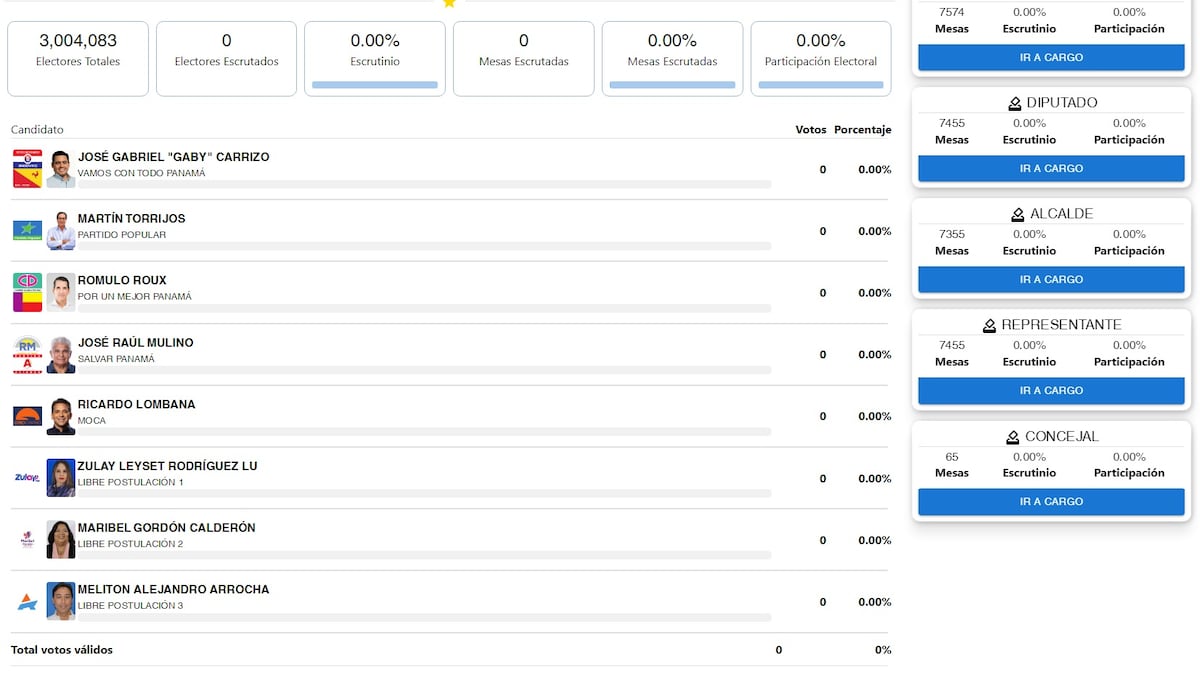This screenshot has height=677, width=1200.
Task: Click Maribel Gordón's campaign logo
Action: [27, 540]
